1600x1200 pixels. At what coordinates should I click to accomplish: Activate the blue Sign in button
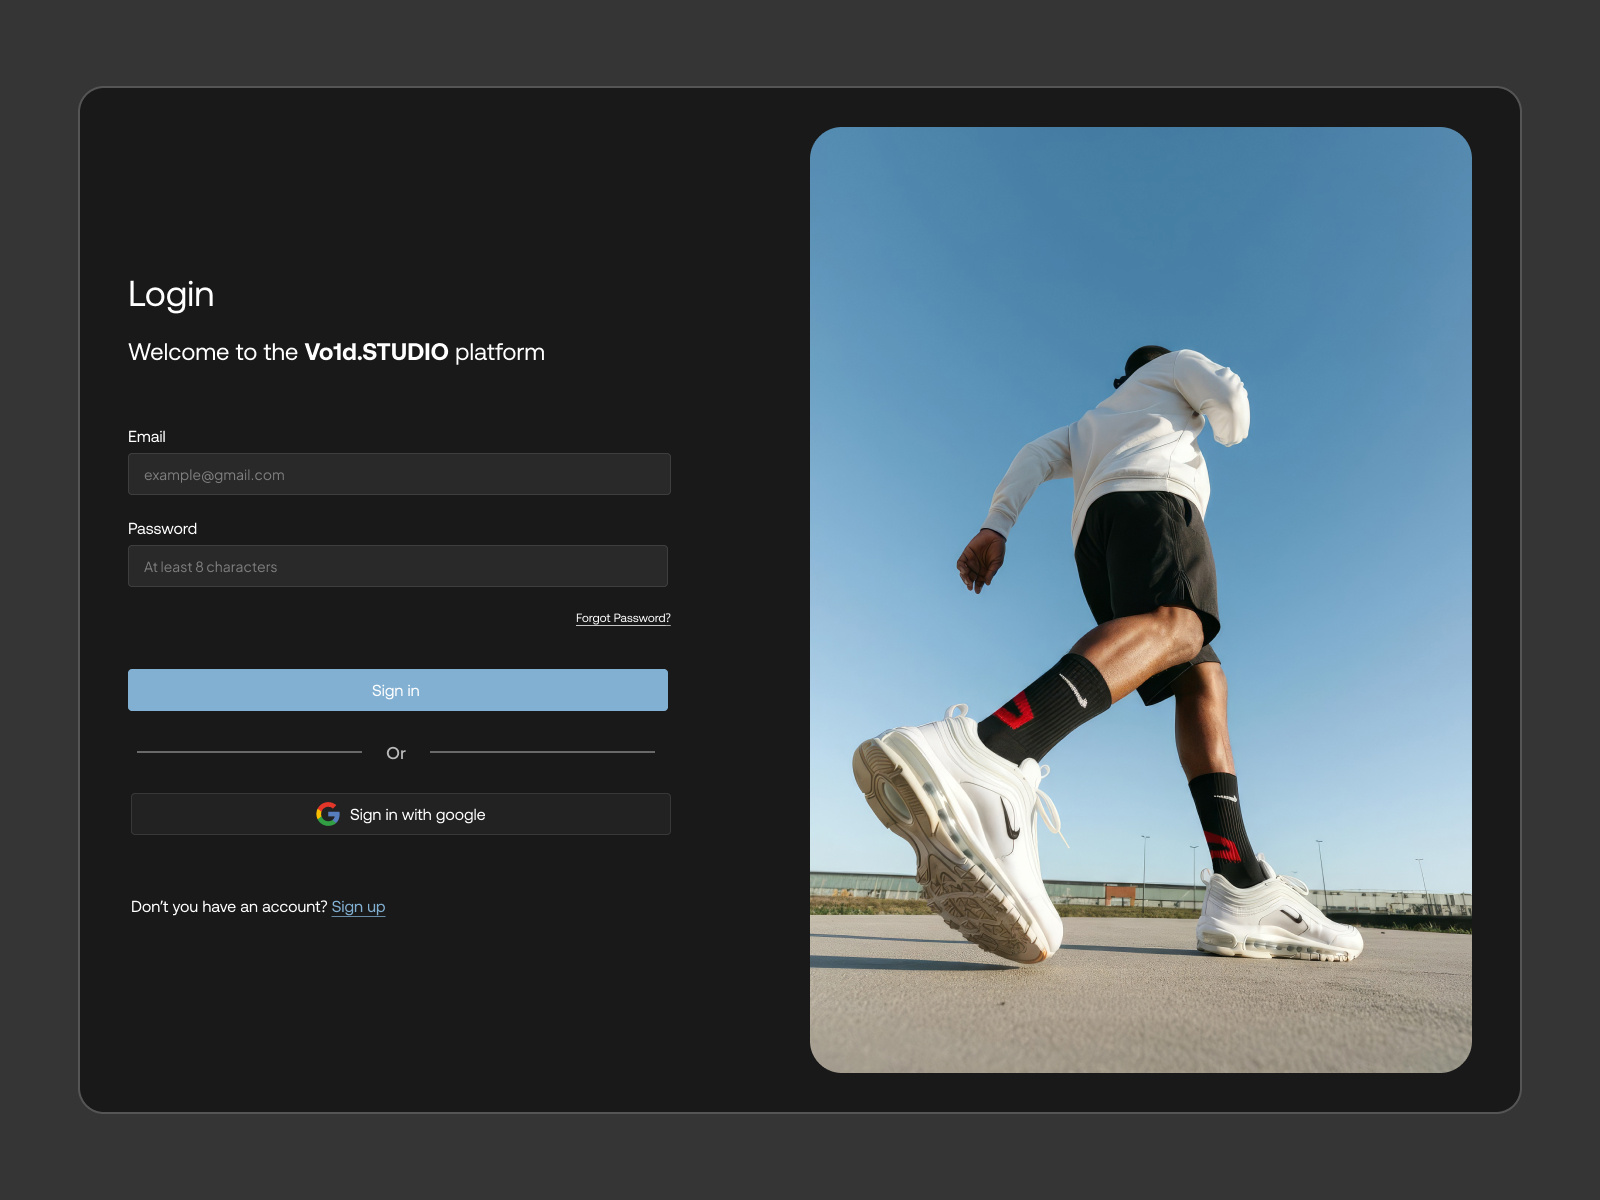click(397, 689)
